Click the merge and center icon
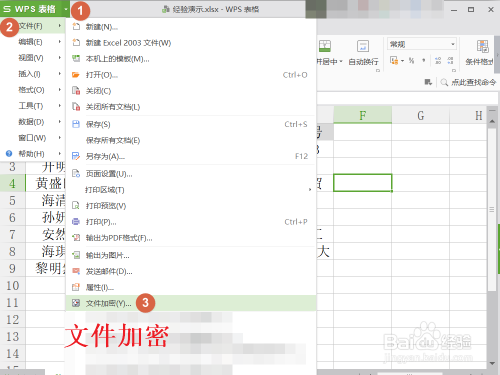The width and height of the screenshot is (500, 375). [325, 46]
